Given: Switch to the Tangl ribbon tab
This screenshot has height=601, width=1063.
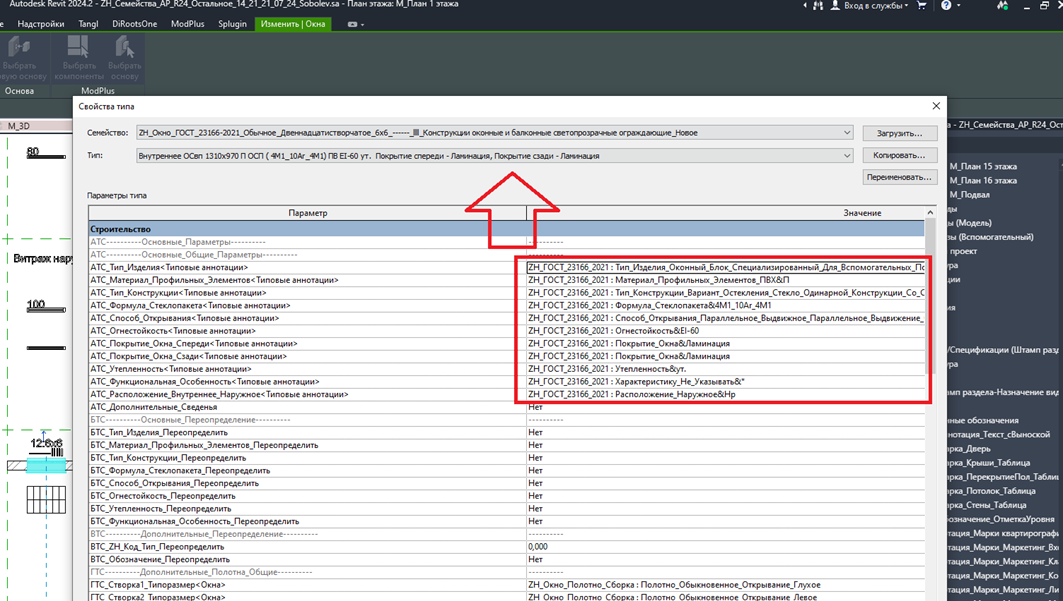Looking at the screenshot, I should [88, 24].
